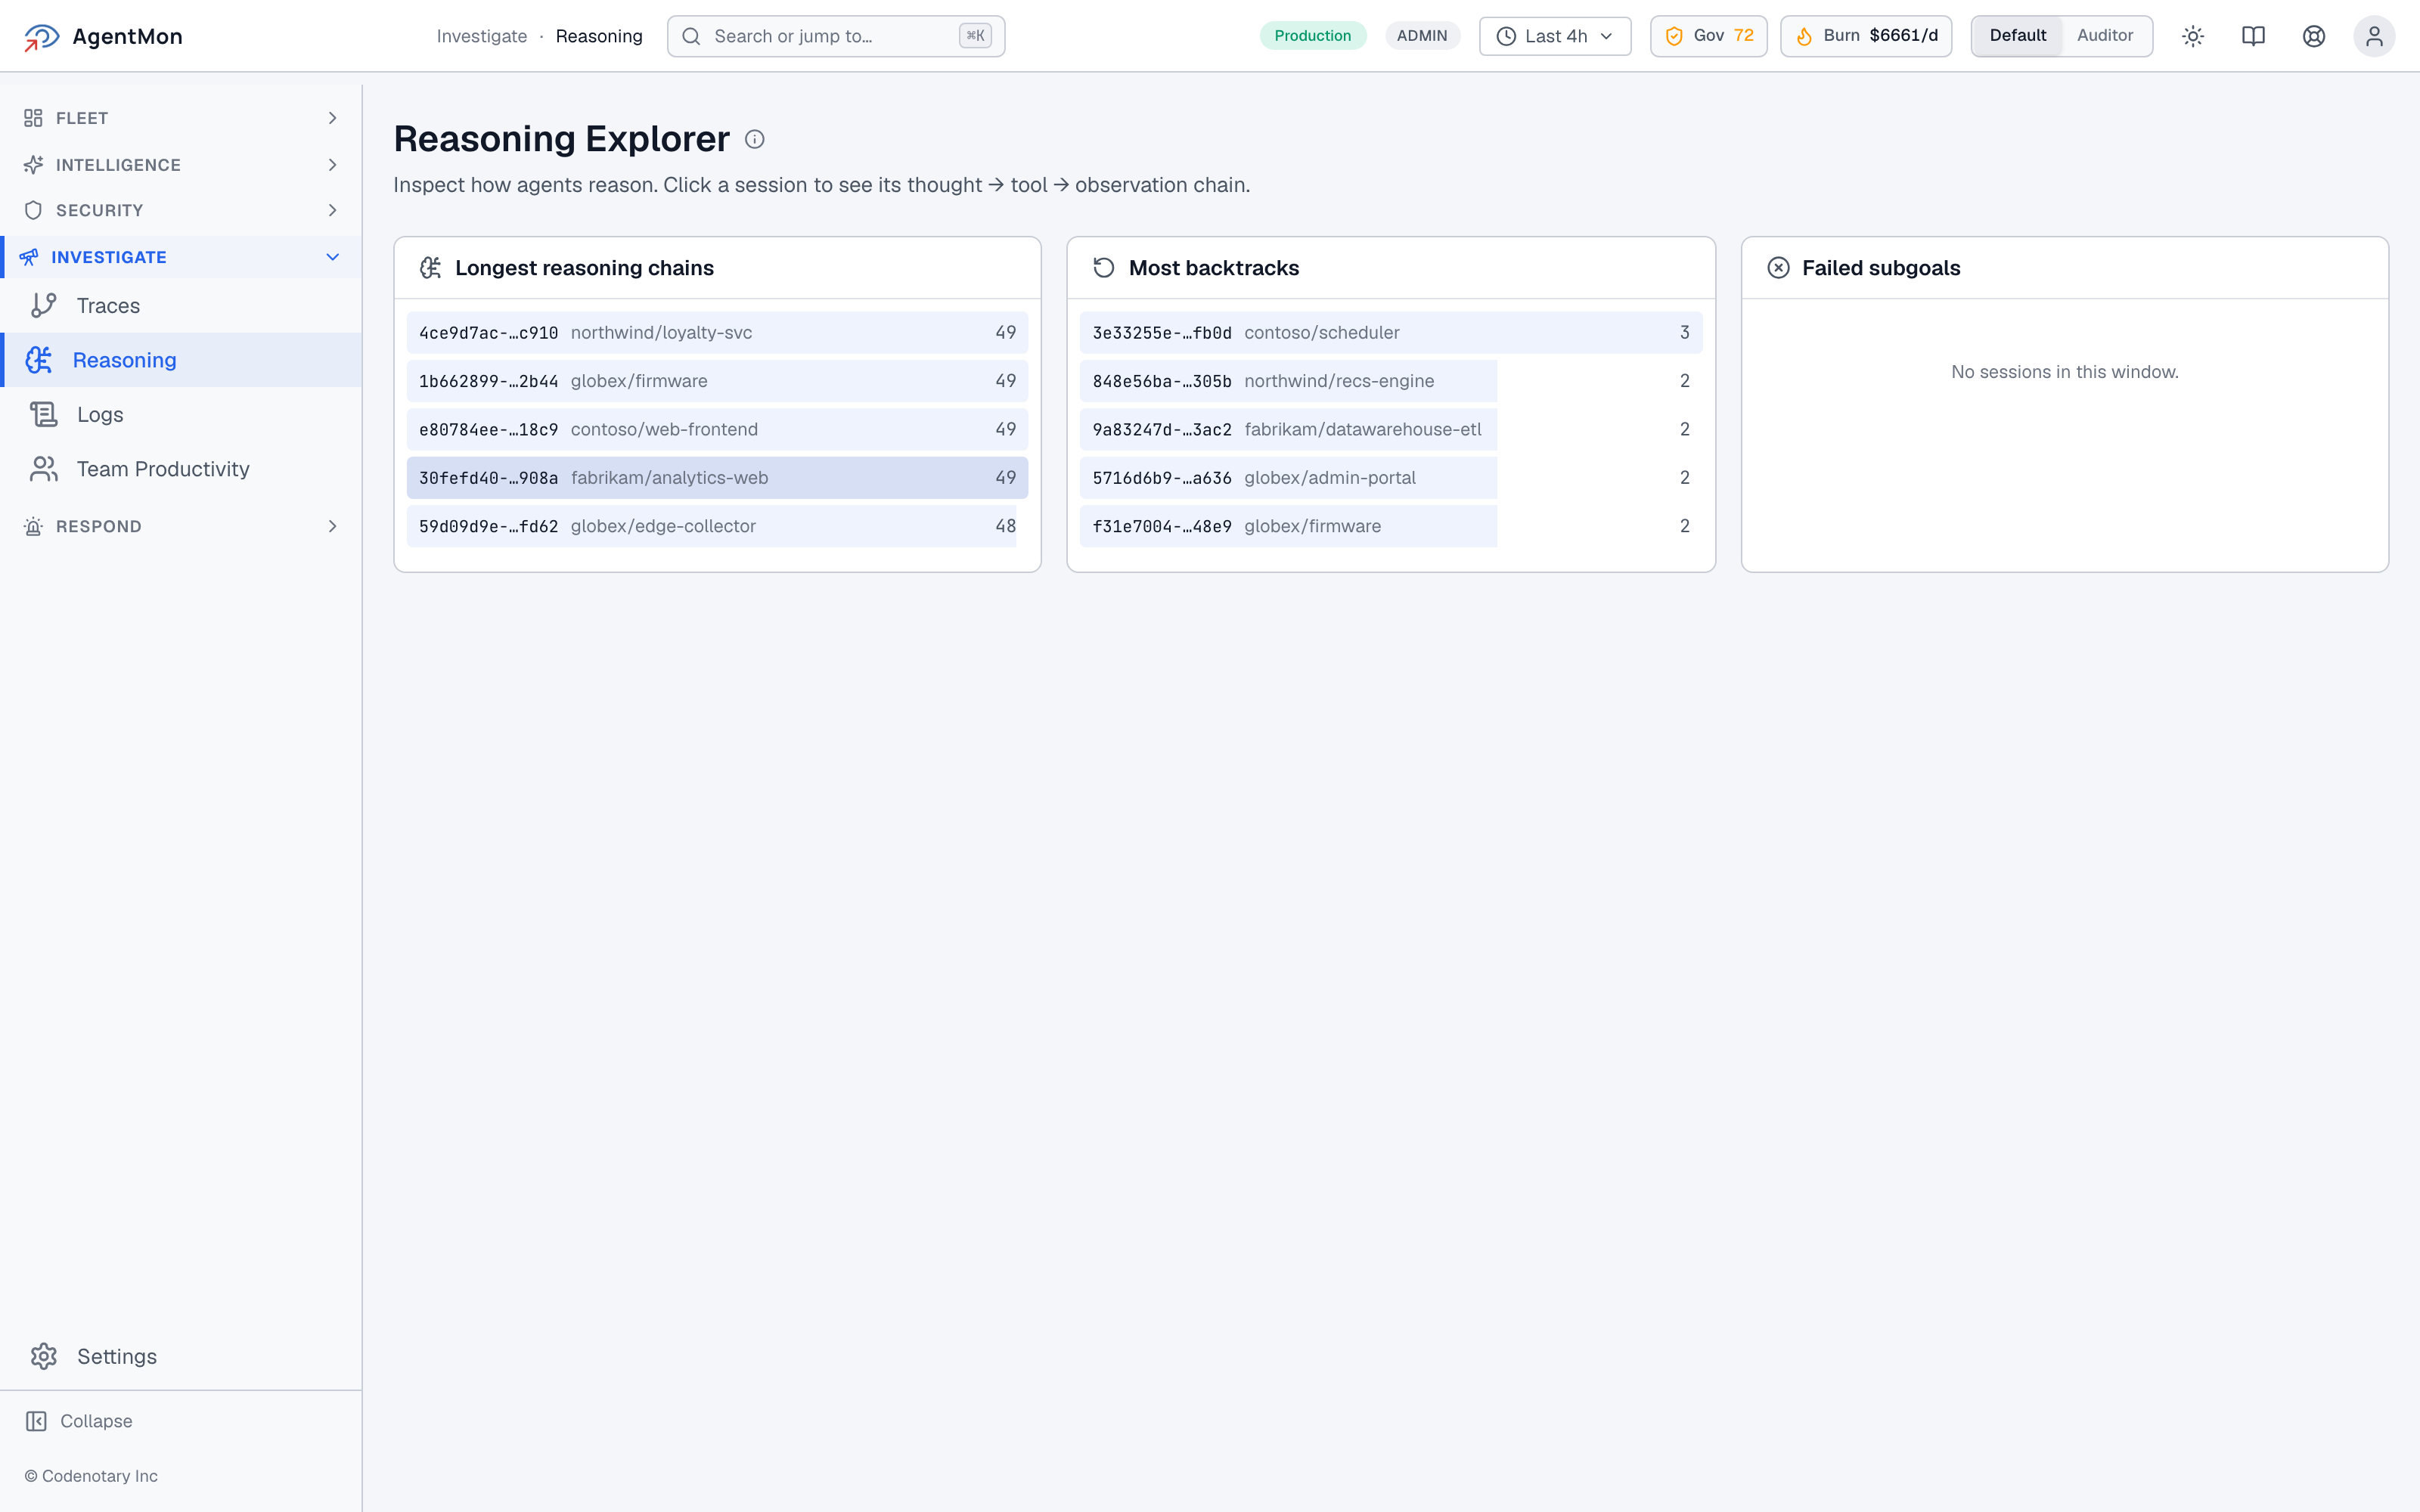Click the info icon beside Reasoning Explorer
This screenshot has height=1512, width=2420.
(755, 139)
